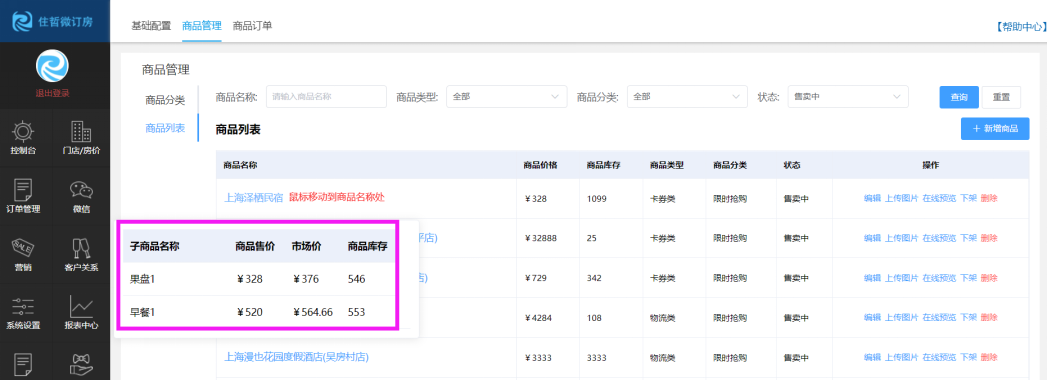Open the 控制台 dashboard icon
This screenshot has width=1047, height=380.
coord(23,131)
